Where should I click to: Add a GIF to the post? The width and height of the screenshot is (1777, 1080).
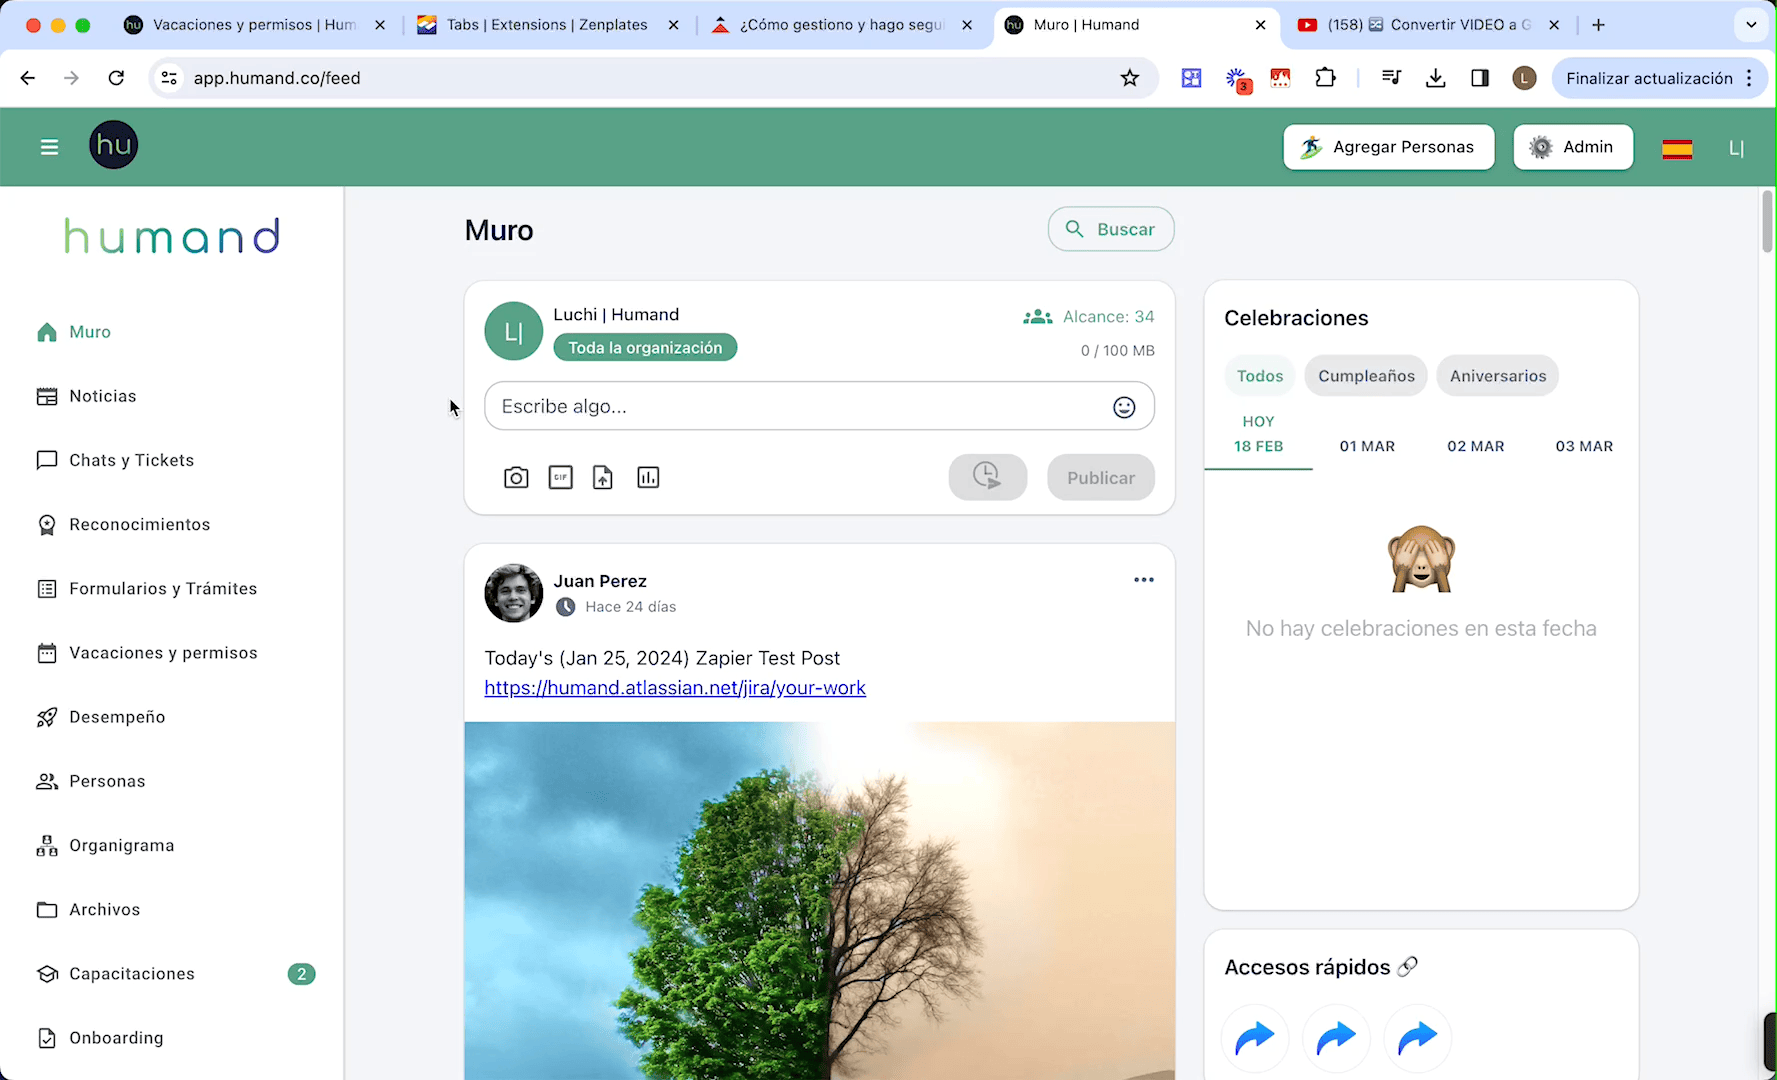tap(560, 478)
